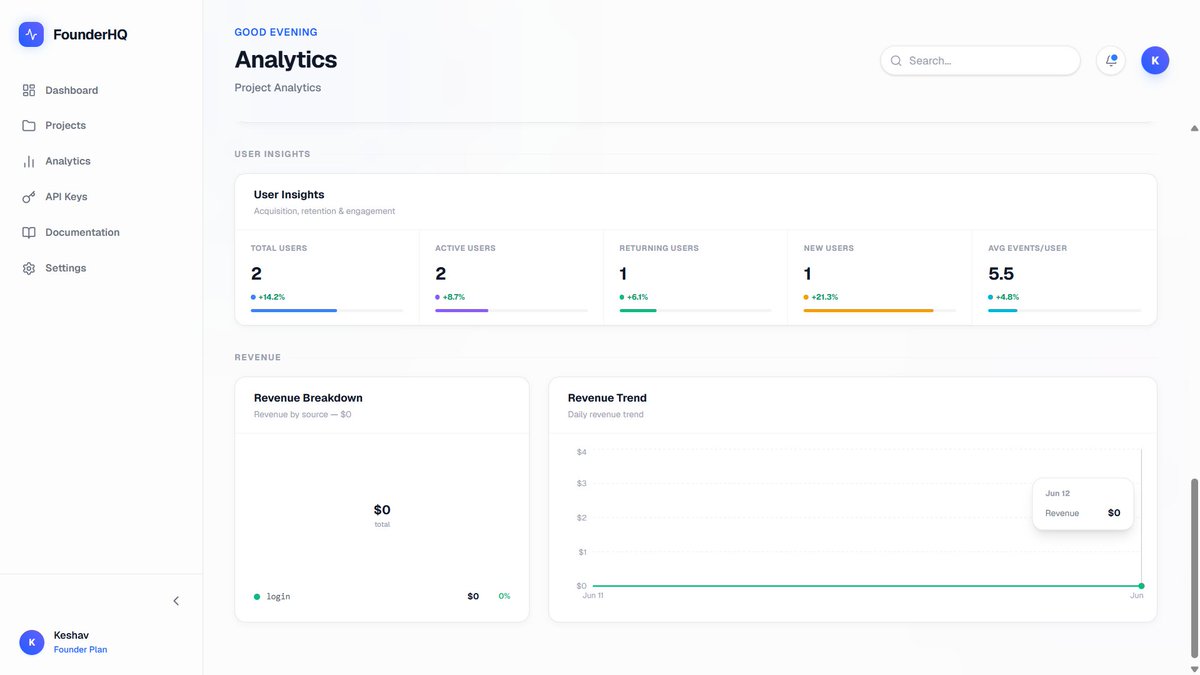The image size is (1200, 675).
Task: Click the "Keshav" user name in sidebar
Action: tap(71, 636)
